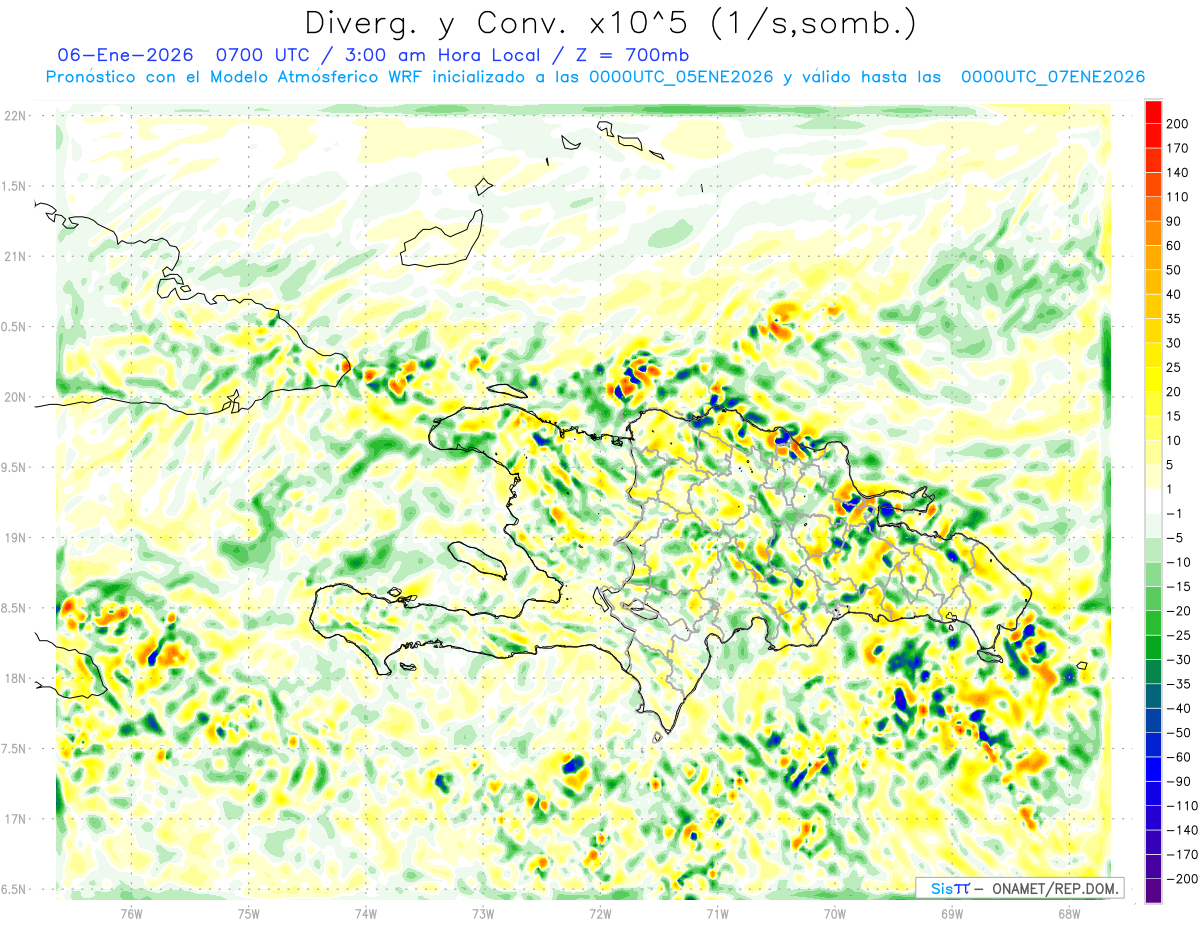
Task: Click the '69W' longitude label
Action: (951, 913)
